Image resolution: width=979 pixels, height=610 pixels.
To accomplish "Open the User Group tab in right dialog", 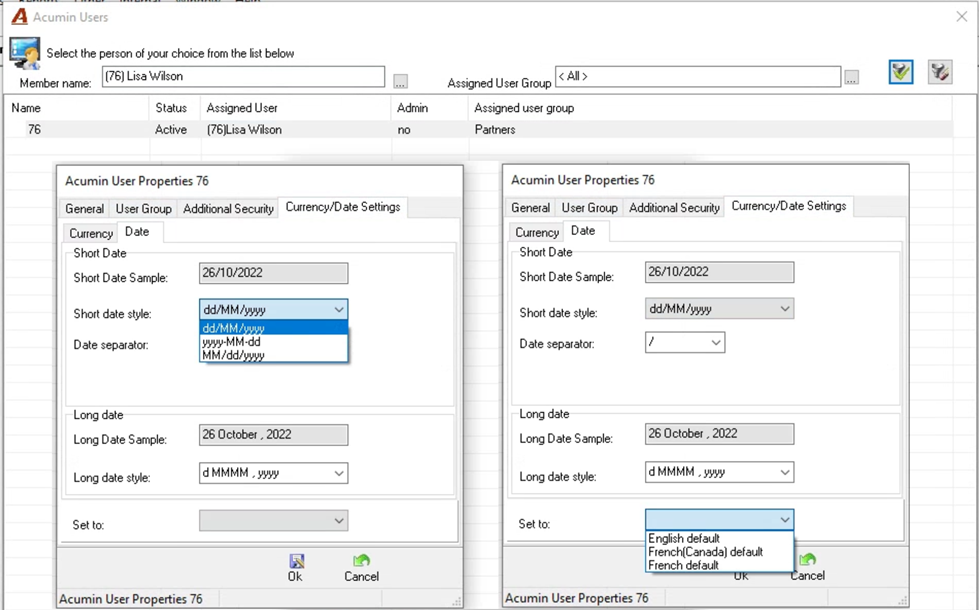I will coord(589,207).
